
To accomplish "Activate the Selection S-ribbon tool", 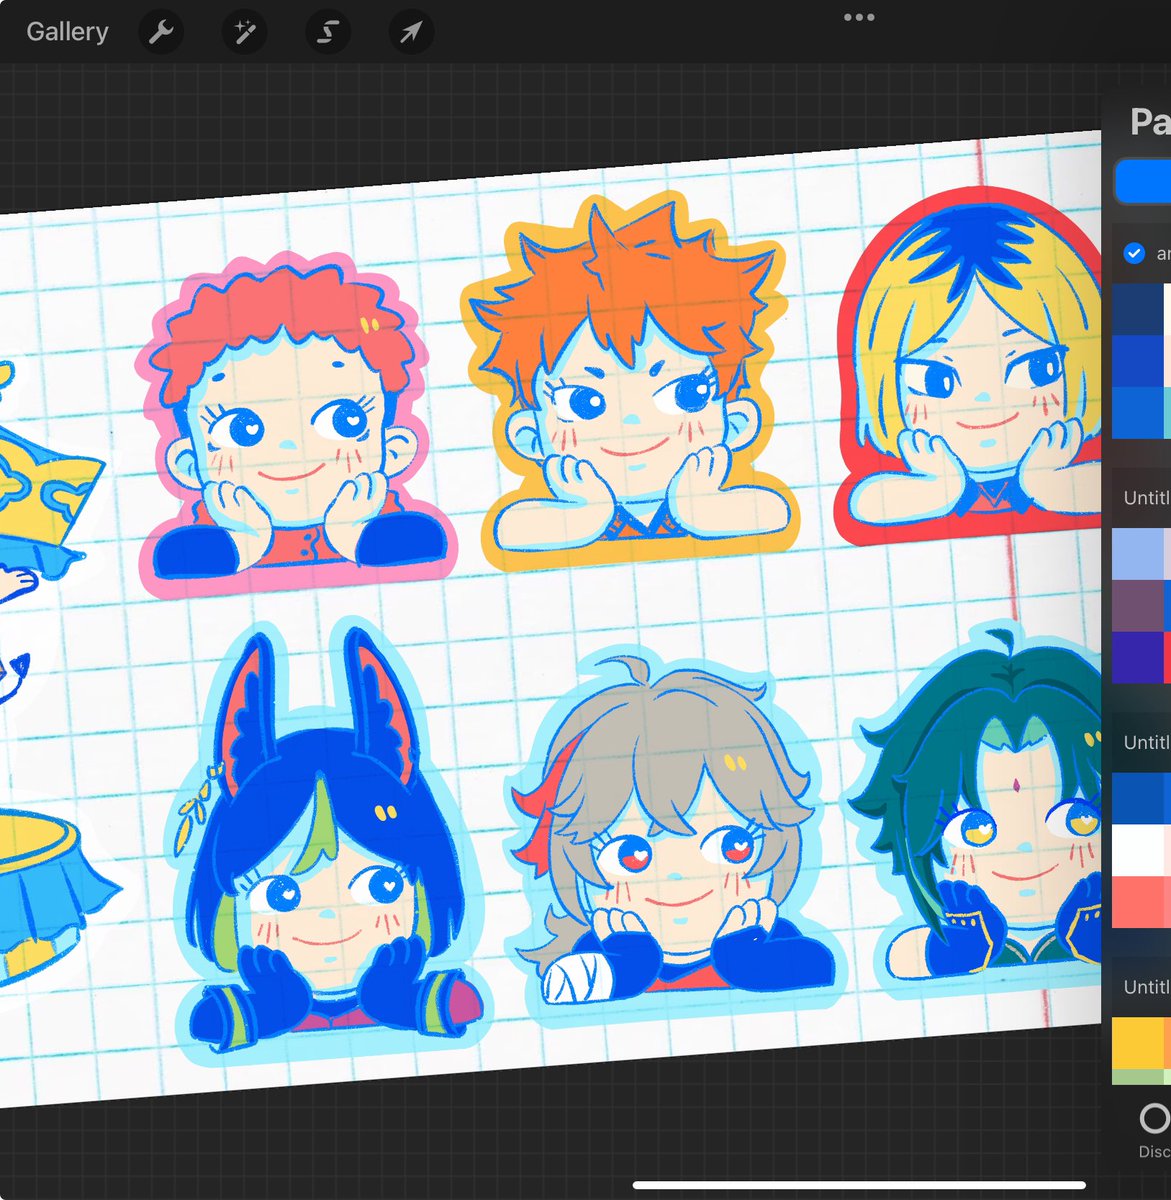I will (x=328, y=33).
